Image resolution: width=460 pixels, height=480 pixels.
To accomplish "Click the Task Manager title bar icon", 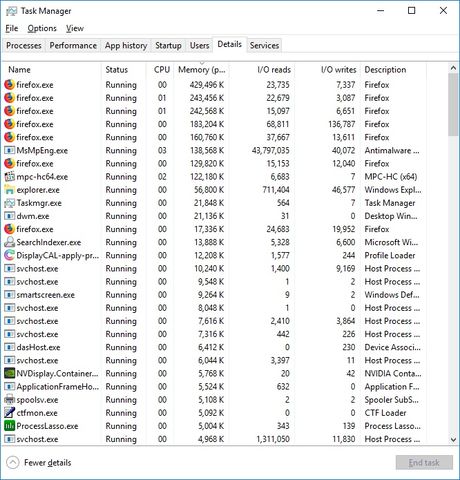I will click(x=11, y=11).
